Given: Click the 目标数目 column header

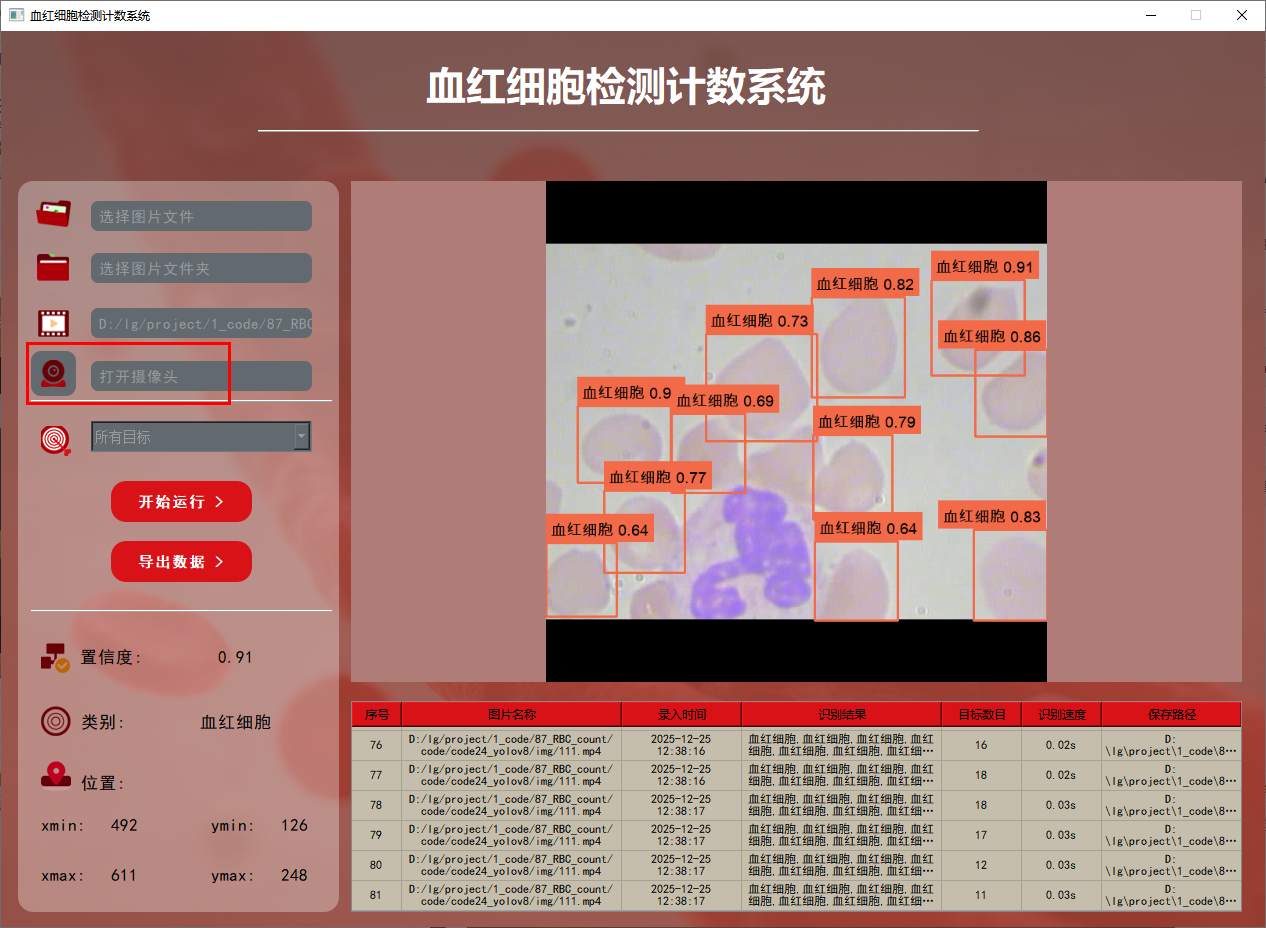Looking at the screenshot, I should pyautogui.click(x=982, y=714).
